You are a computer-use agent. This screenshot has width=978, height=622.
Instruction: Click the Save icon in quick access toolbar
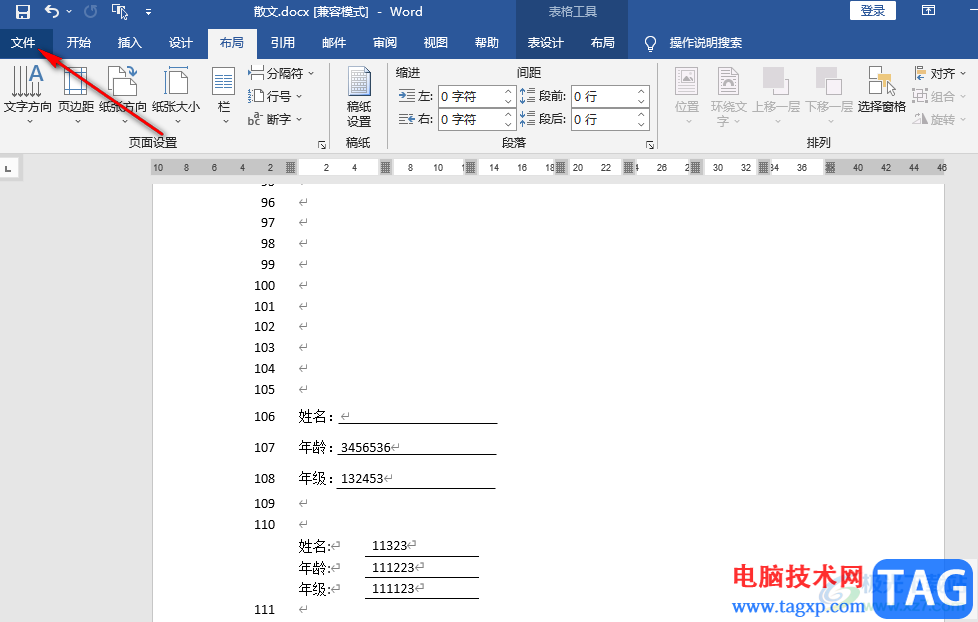click(22, 11)
